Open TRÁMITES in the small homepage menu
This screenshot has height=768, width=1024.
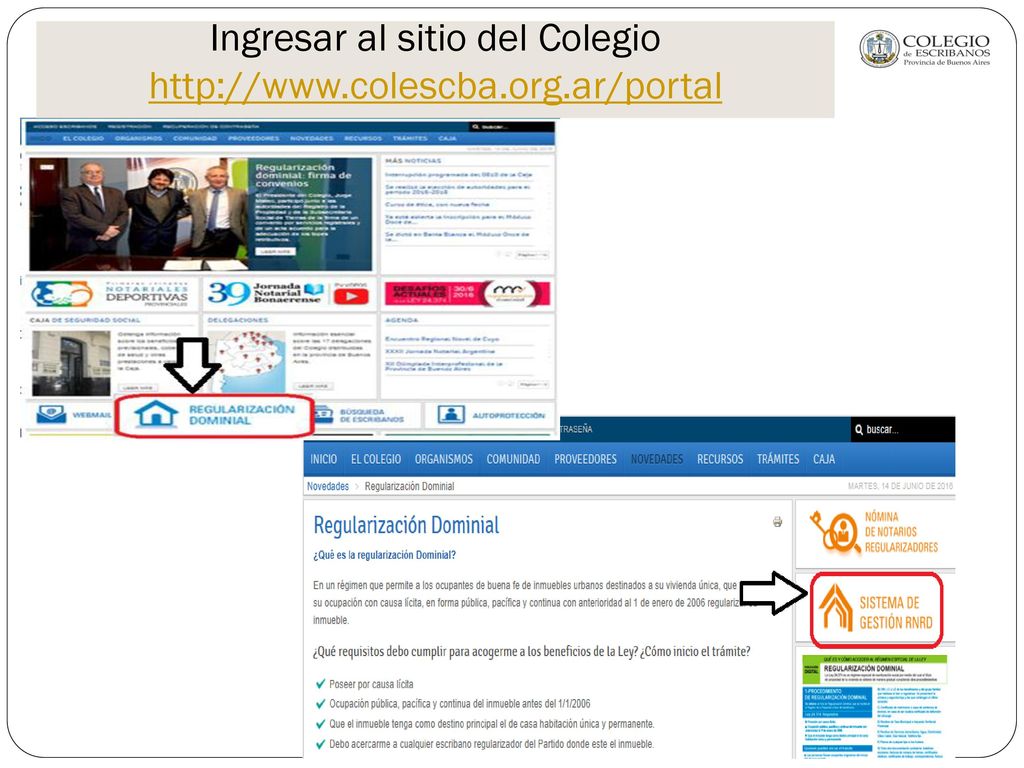(410, 138)
